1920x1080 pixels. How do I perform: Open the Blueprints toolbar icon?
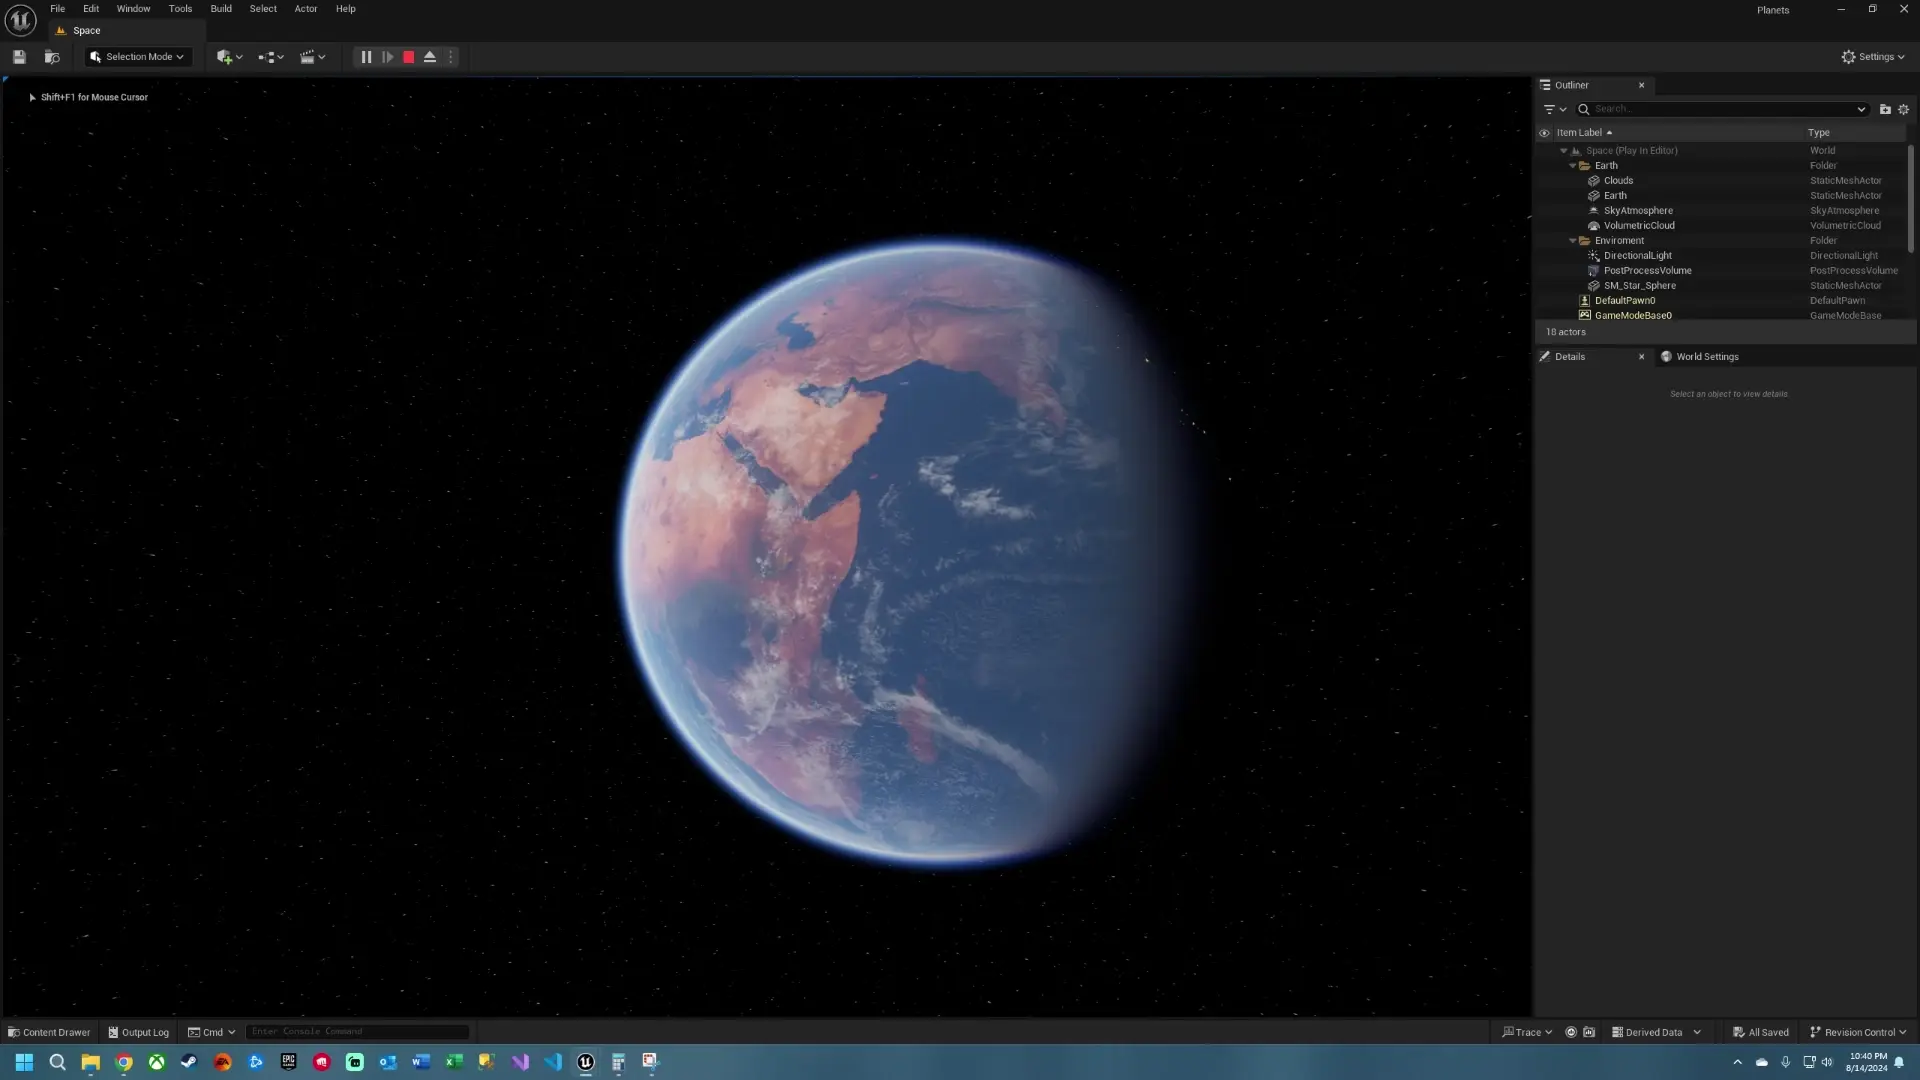pyautogui.click(x=268, y=57)
